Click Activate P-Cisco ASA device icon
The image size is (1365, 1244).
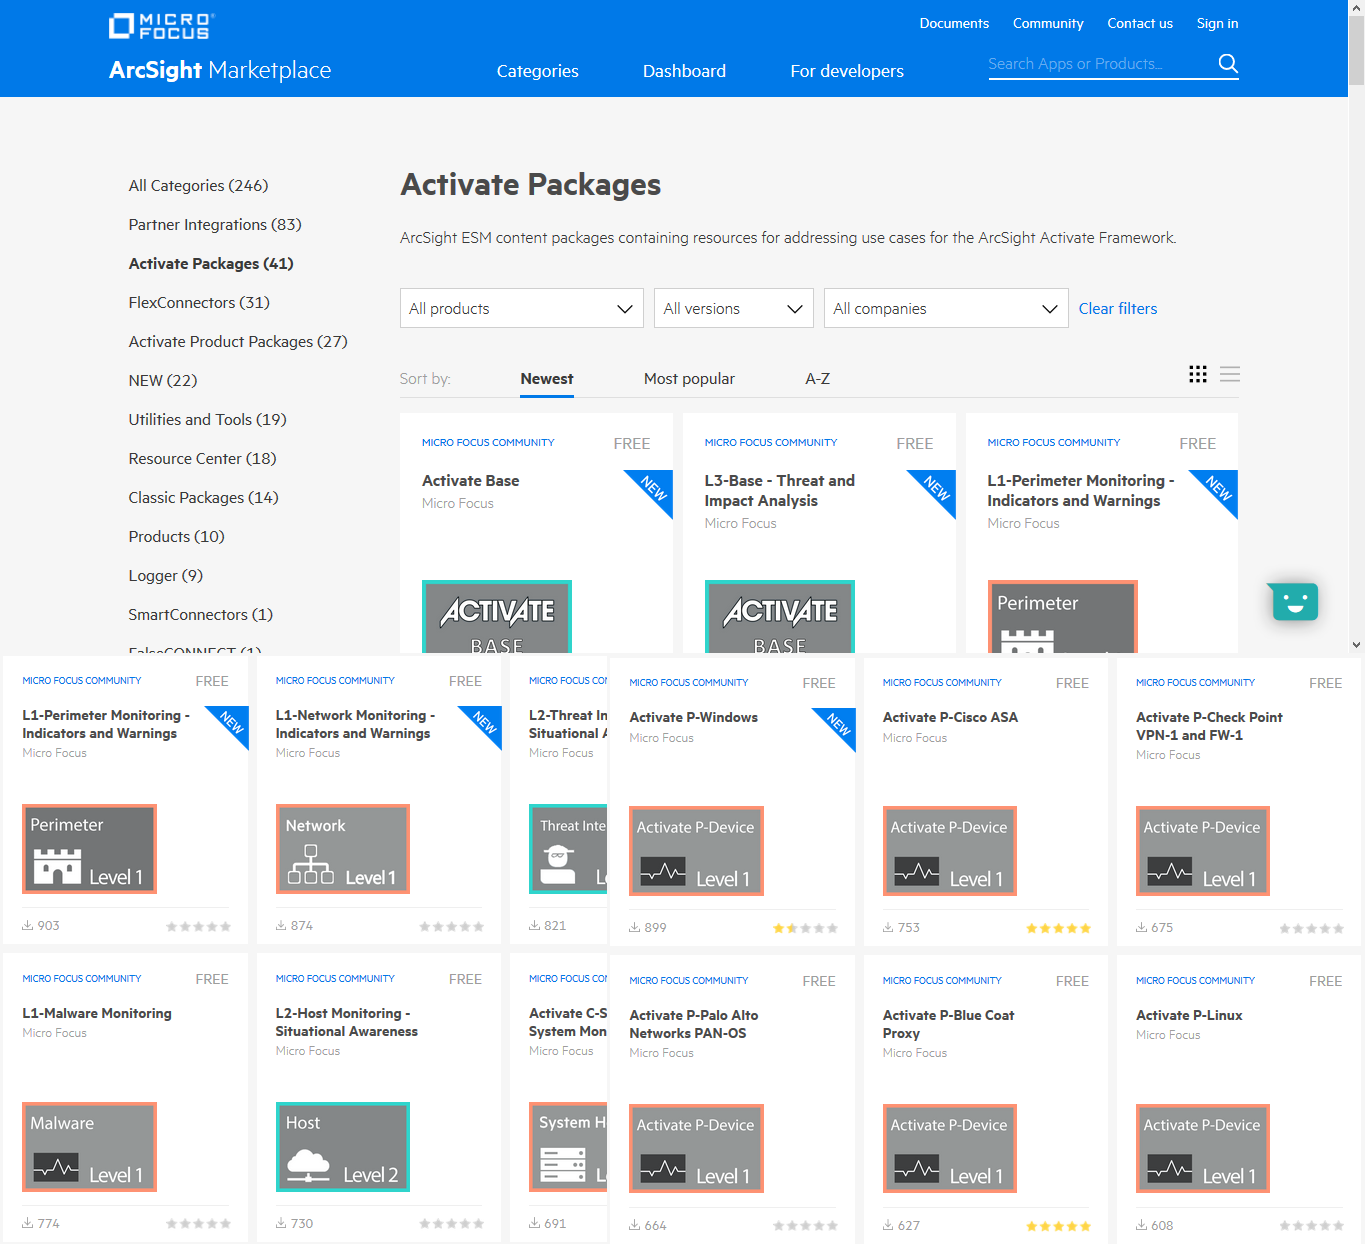point(950,851)
